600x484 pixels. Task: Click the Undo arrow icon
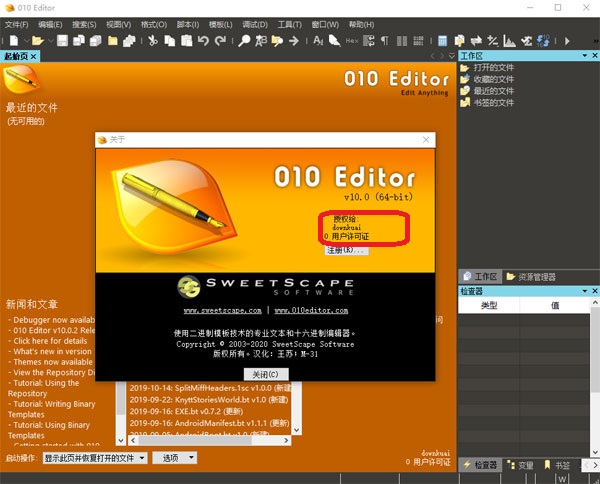[204, 41]
